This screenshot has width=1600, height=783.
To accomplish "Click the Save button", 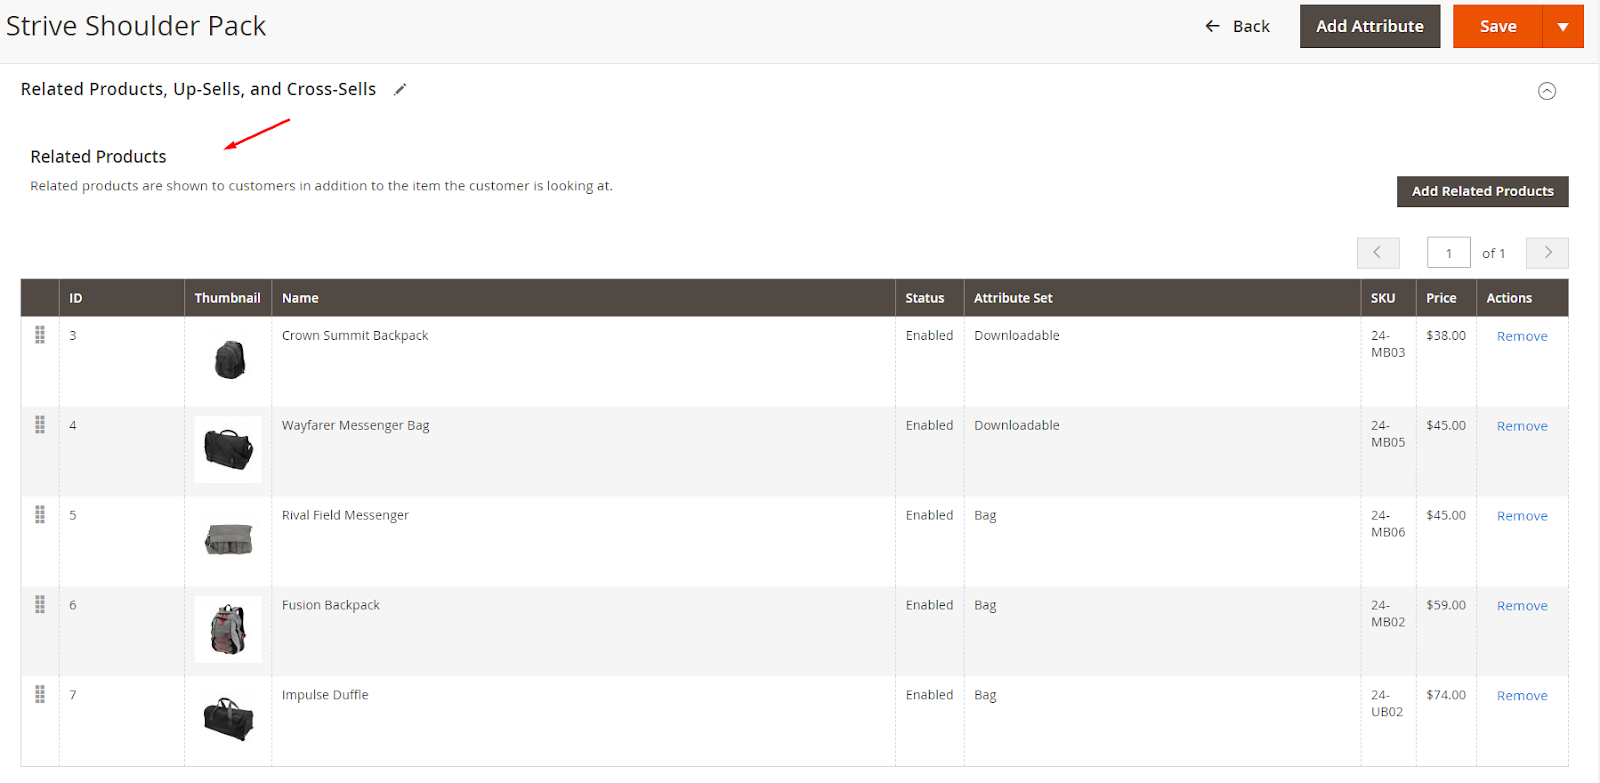I will click(1498, 26).
